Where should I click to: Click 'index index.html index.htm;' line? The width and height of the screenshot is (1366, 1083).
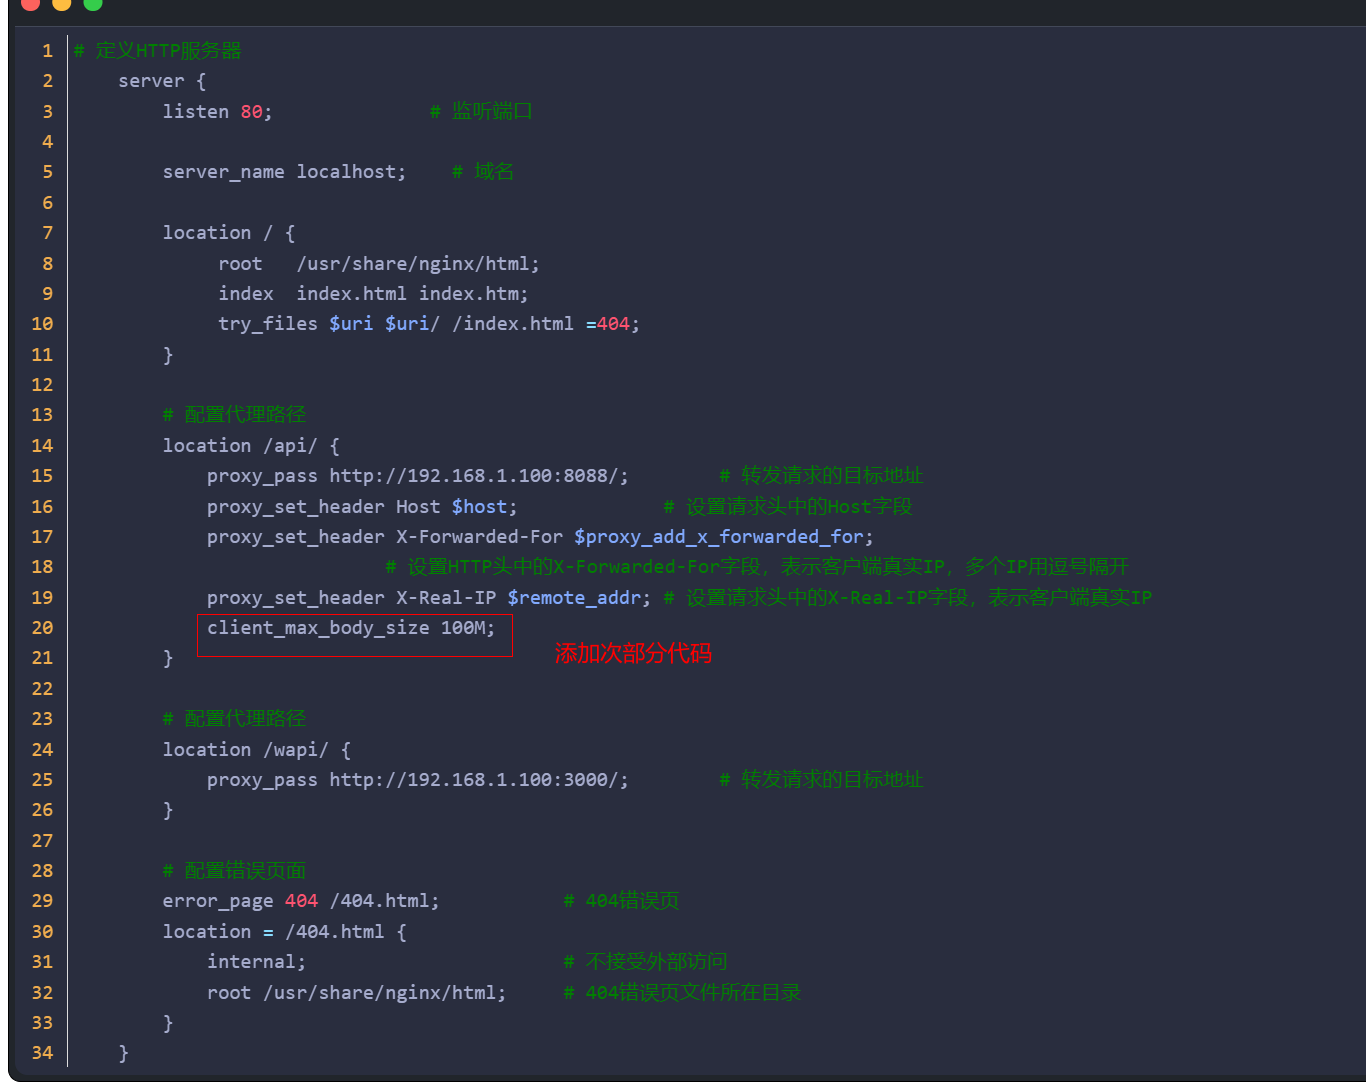[x=373, y=294]
